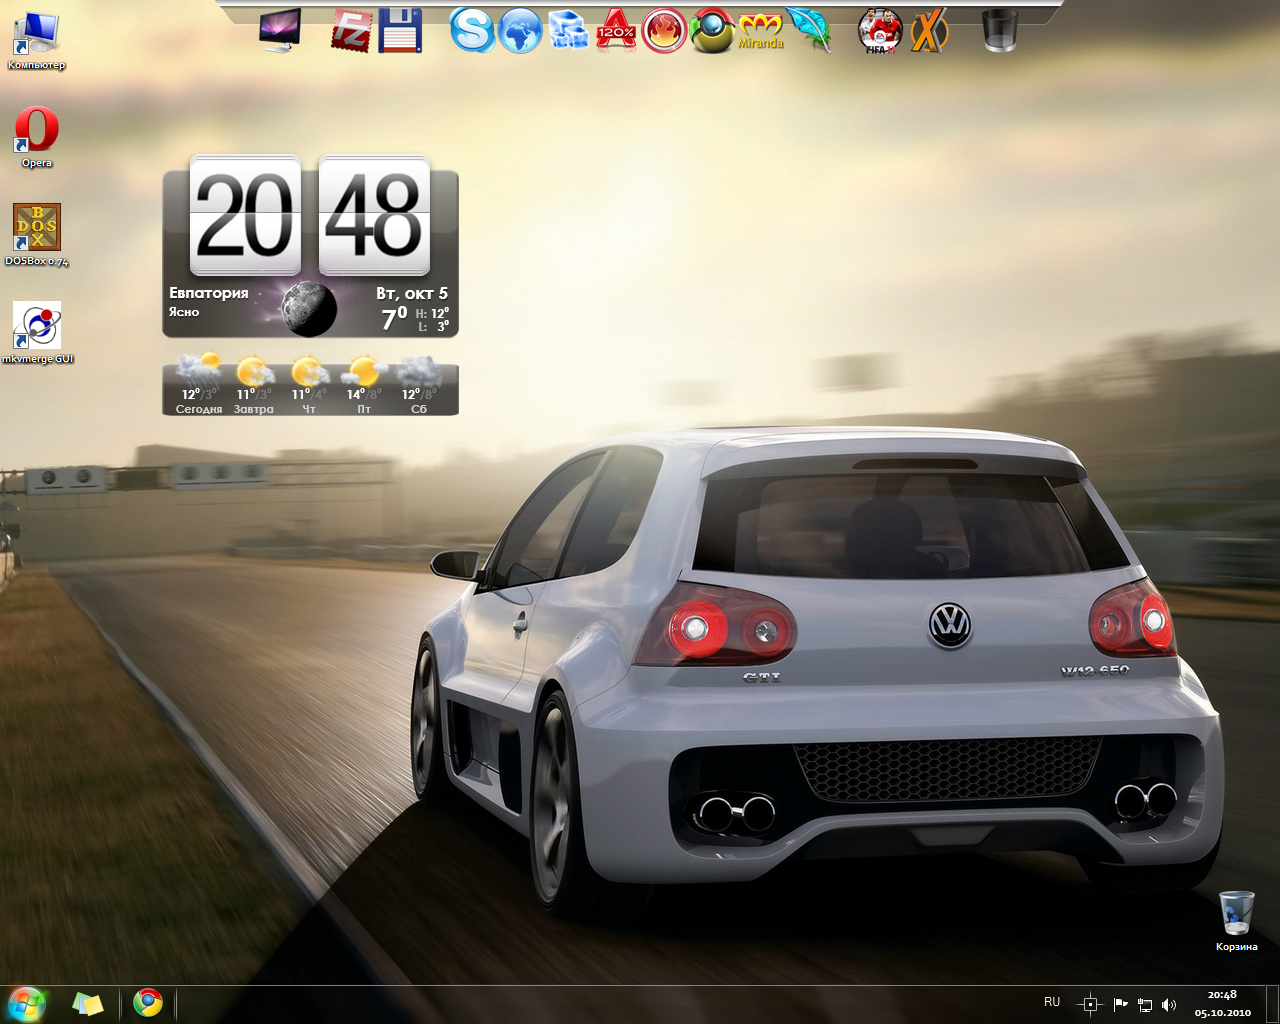Open the teal feather icon in dock
This screenshot has width=1280, height=1024.
(809, 30)
